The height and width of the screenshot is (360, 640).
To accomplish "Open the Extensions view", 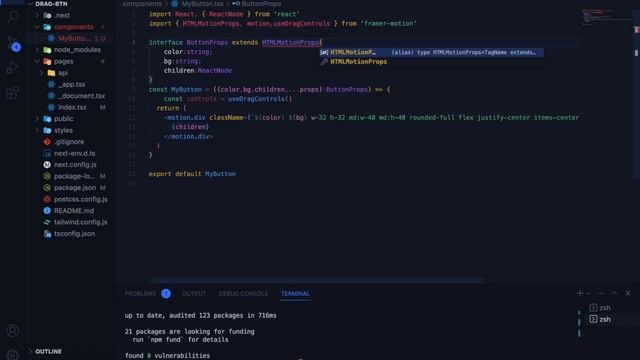I will click(x=13, y=93).
